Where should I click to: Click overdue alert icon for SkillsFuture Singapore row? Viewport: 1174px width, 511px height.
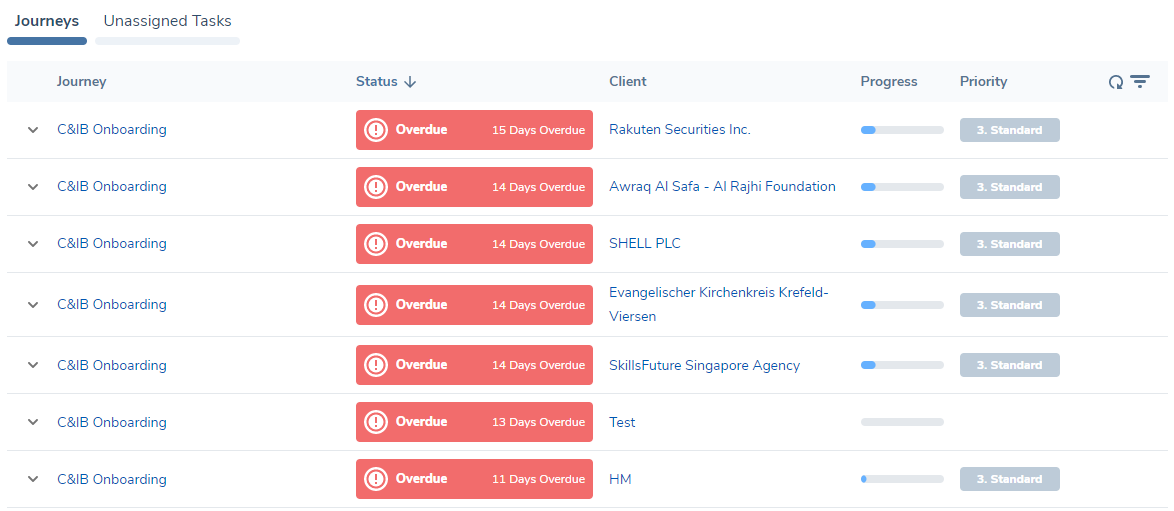[x=376, y=365]
